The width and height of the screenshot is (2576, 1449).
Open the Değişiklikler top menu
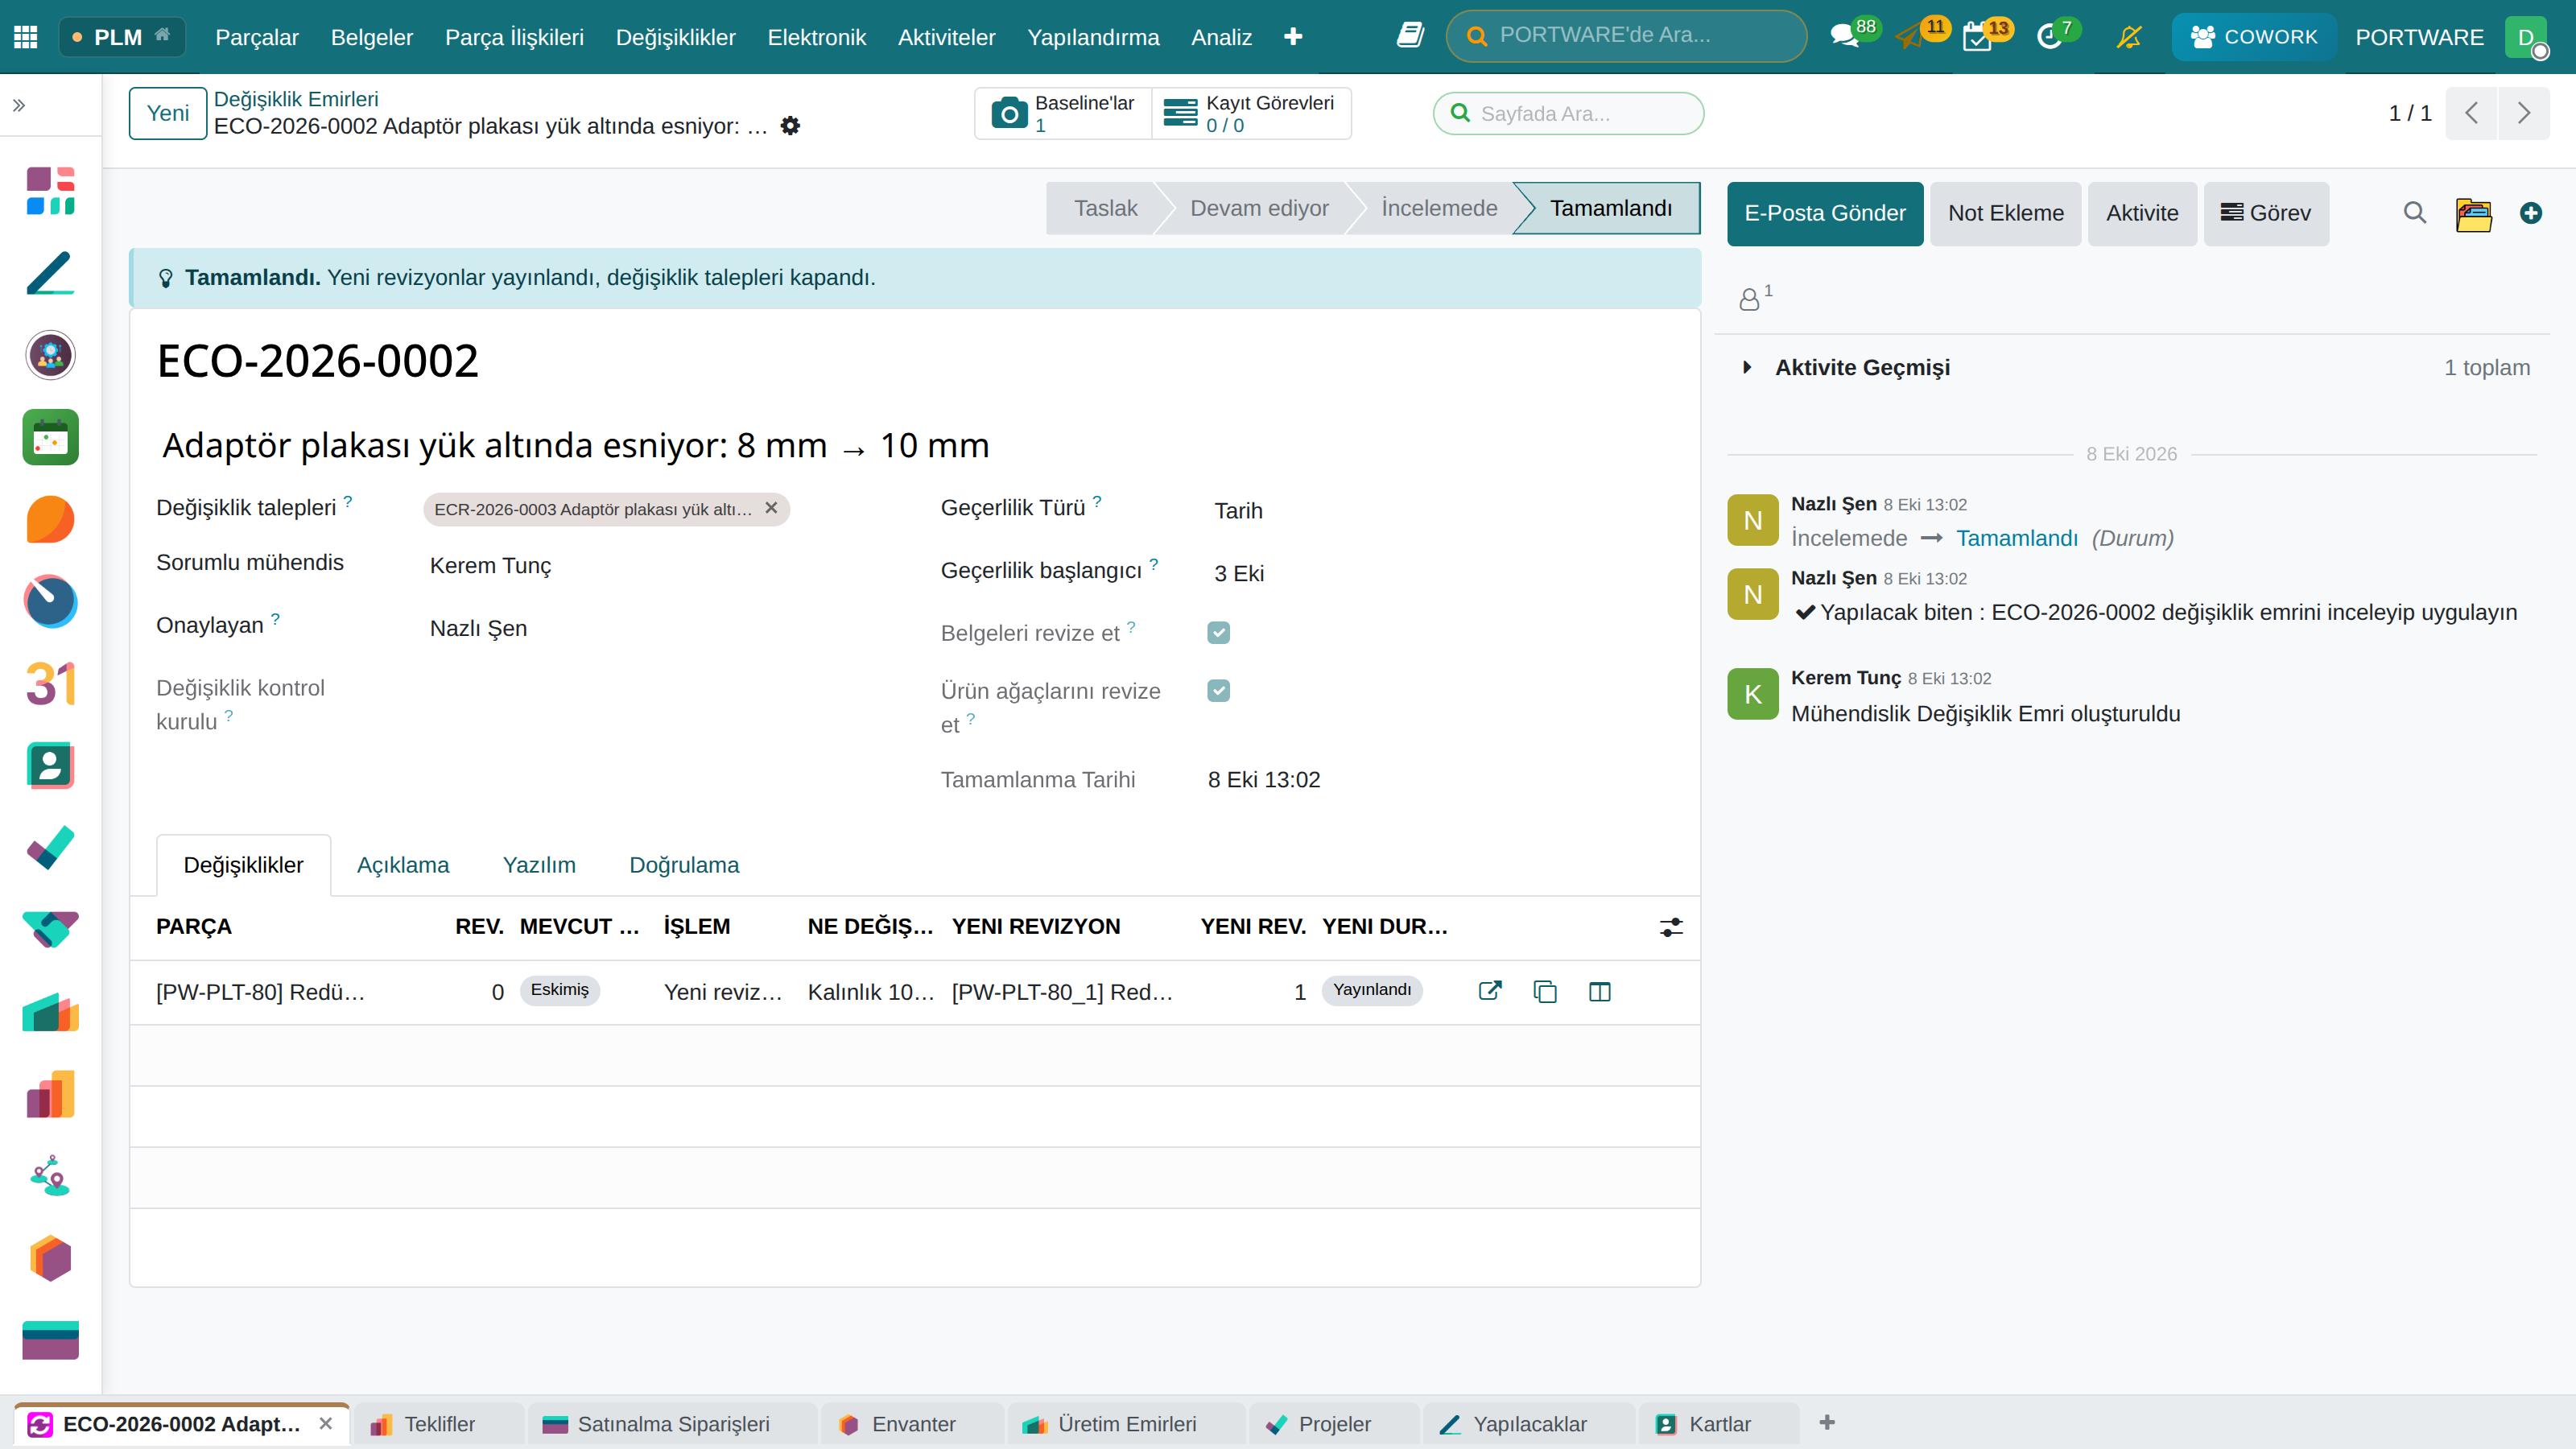[x=676, y=37]
